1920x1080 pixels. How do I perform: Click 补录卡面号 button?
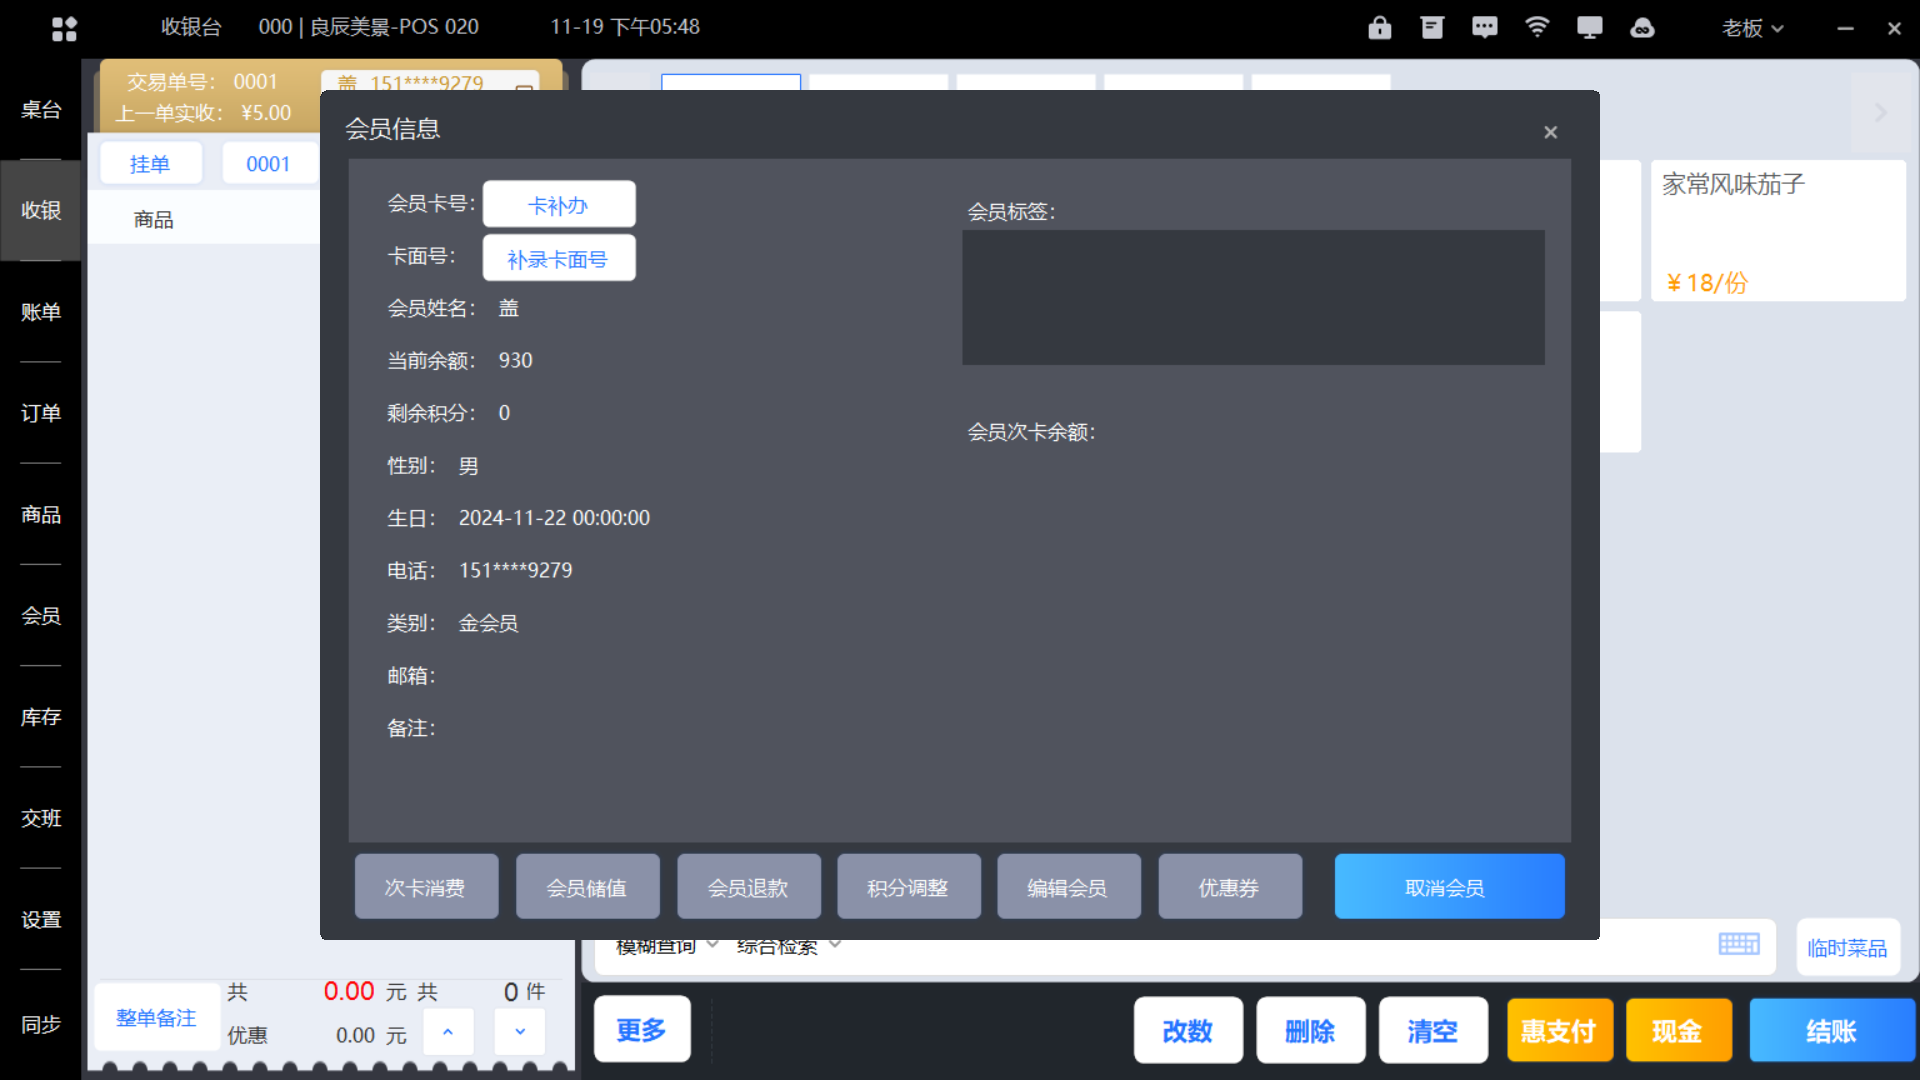point(558,259)
